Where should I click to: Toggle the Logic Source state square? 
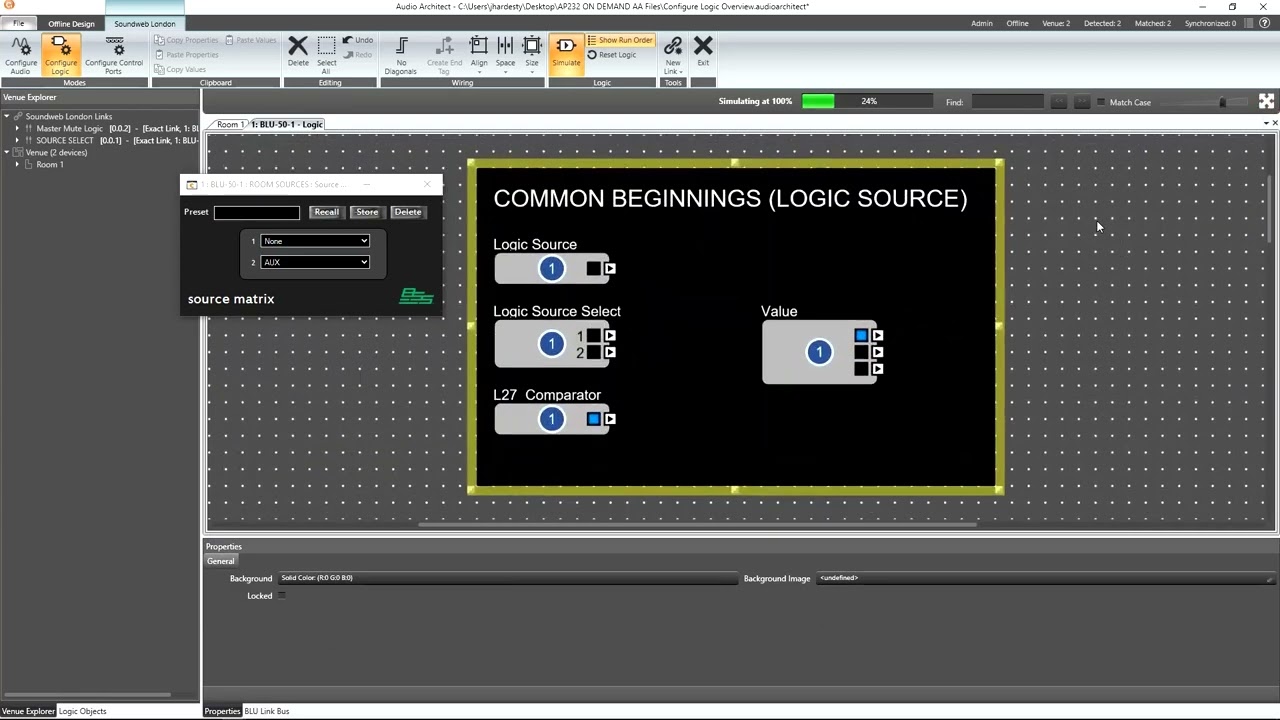(x=594, y=268)
